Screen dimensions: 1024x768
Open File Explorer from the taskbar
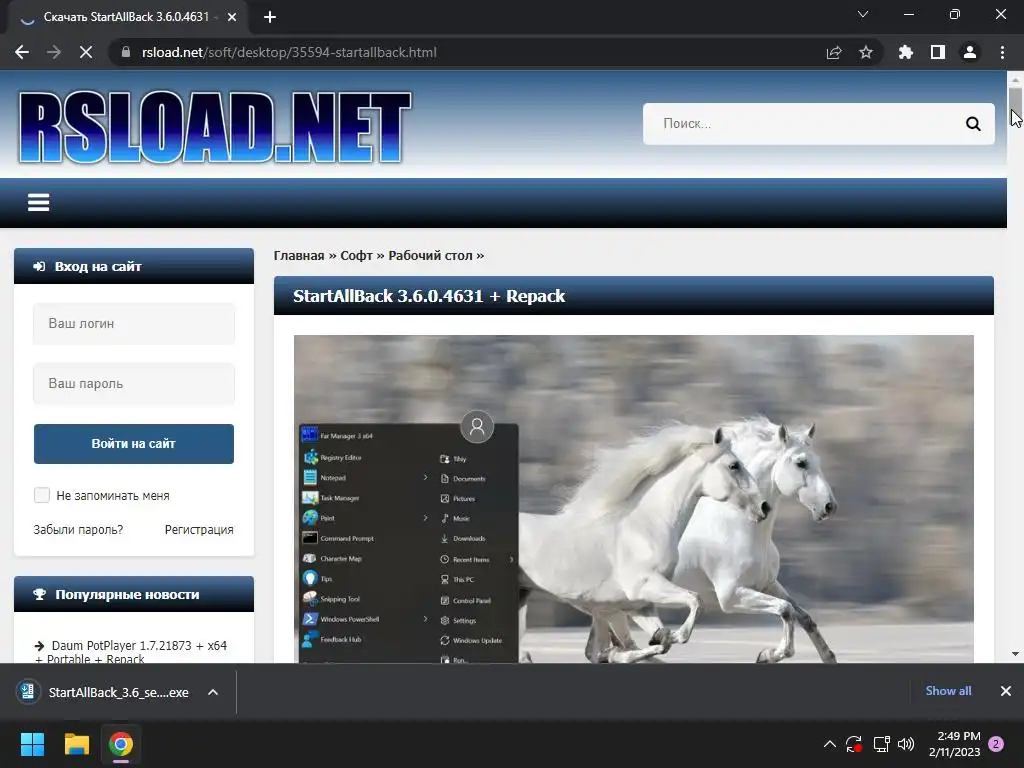(76, 744)
